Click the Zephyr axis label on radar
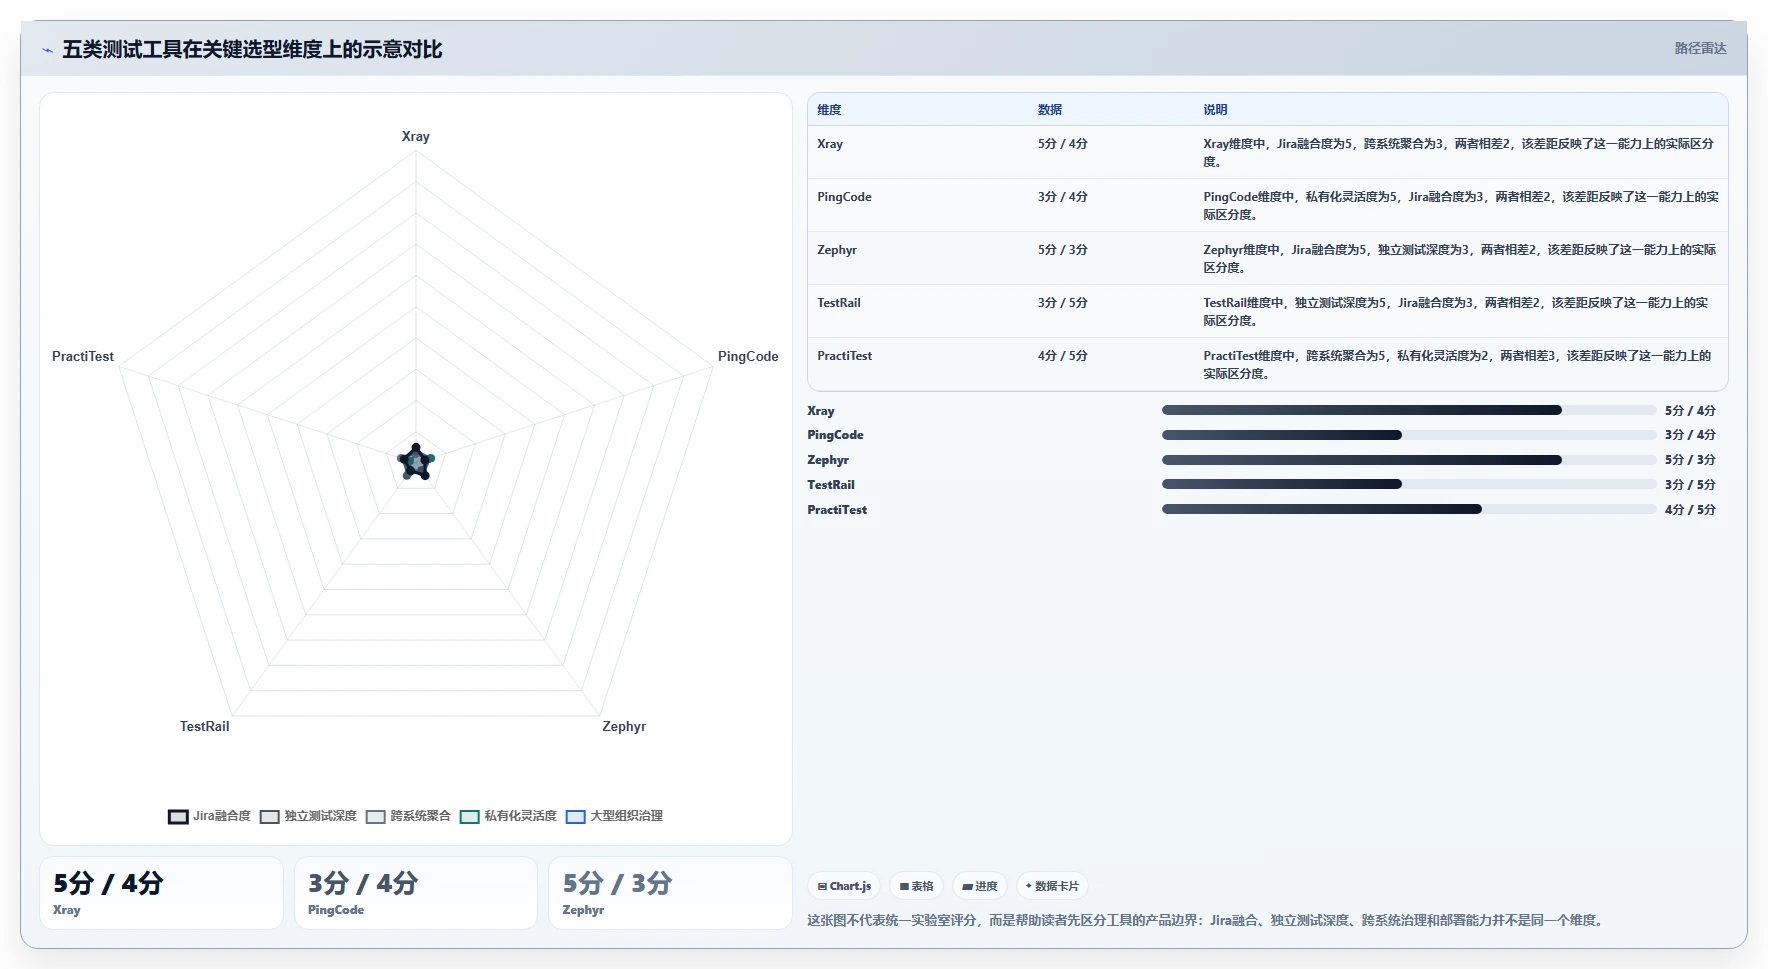The width and height of the screenshot is (1768, 969). coord(624,726)
